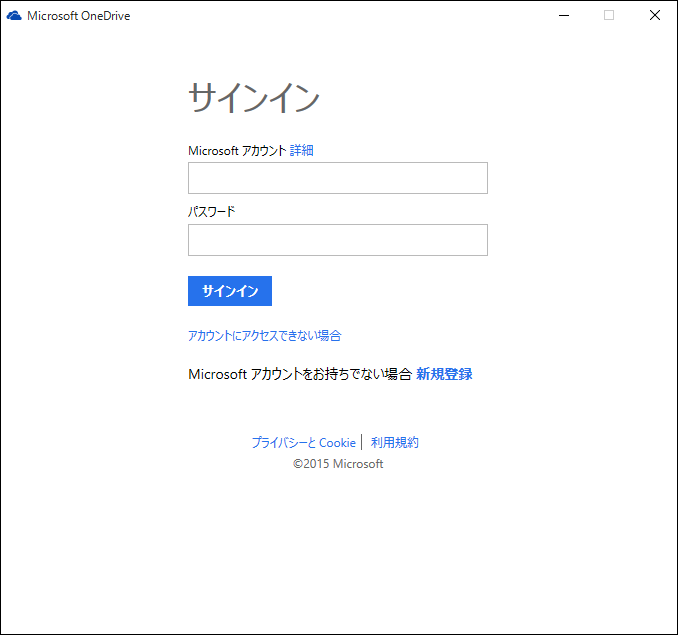
Task: Open the プライバシーと Cookie link
Action: click(304, 443)
